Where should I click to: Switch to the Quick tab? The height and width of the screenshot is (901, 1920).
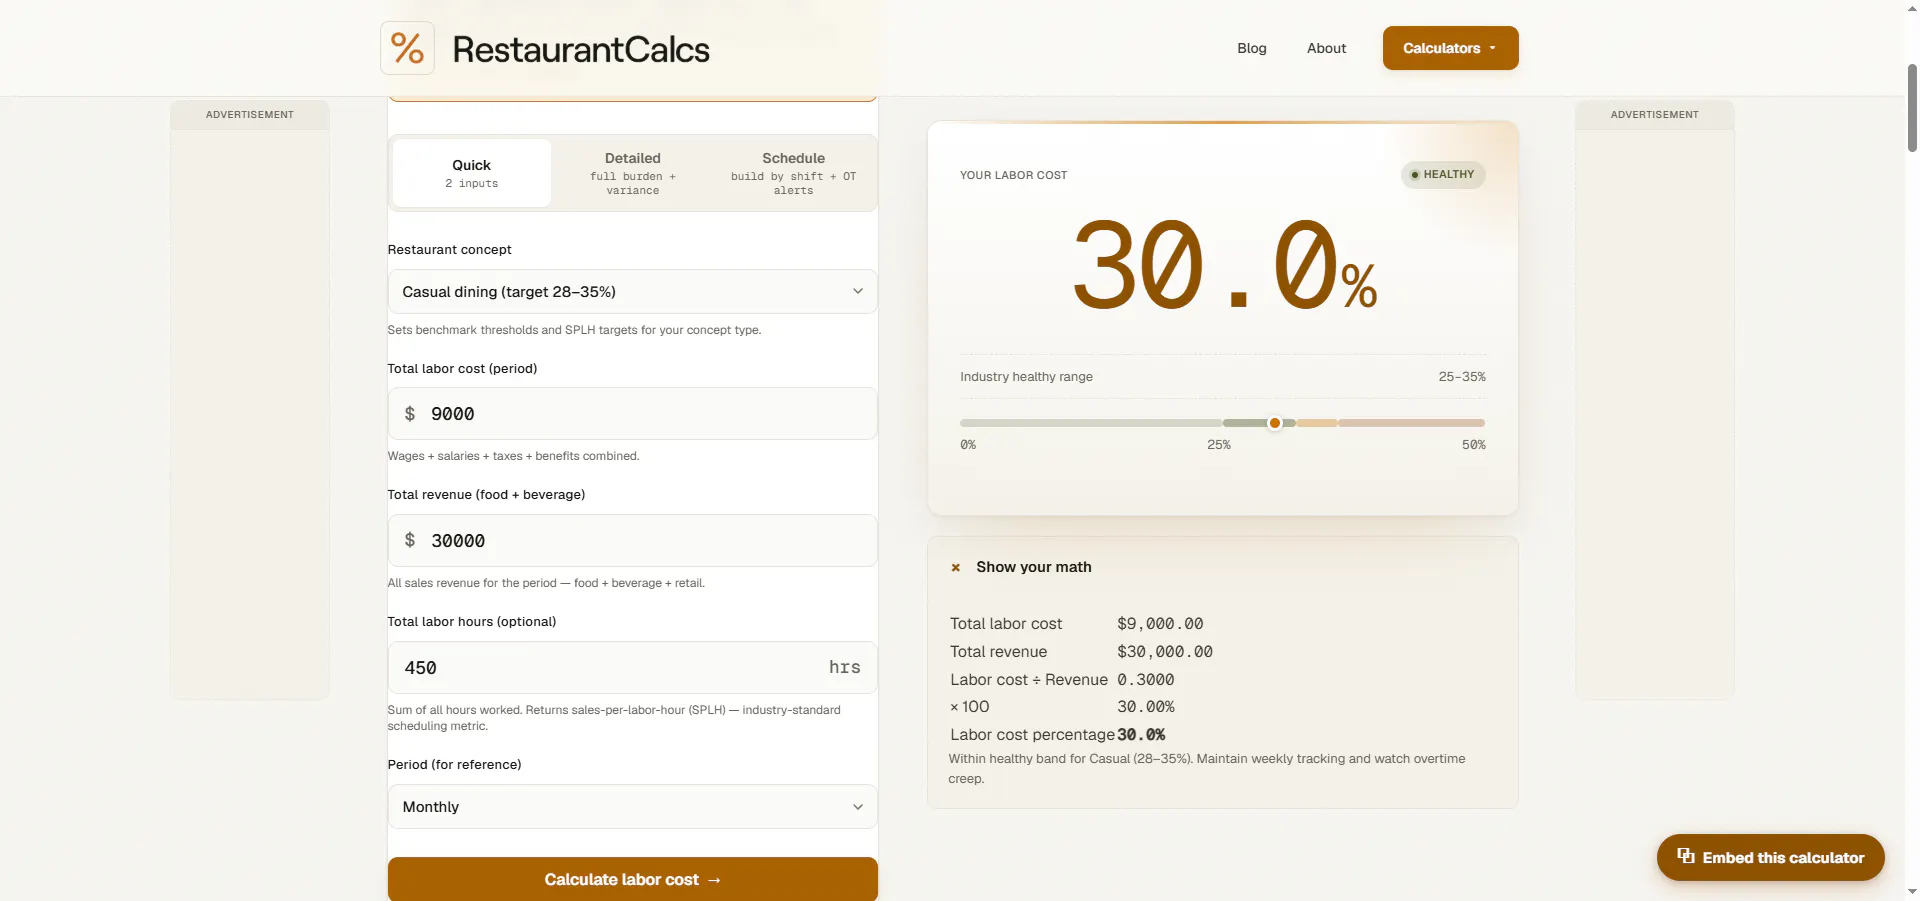pyautogui.click(x=472, y=173)
